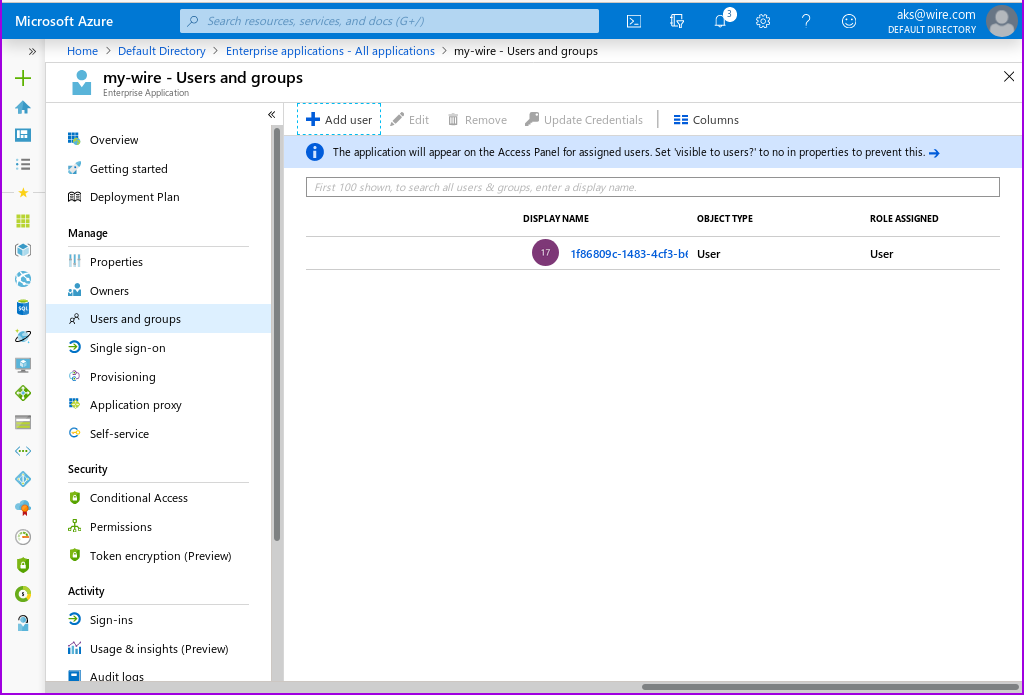Open portal Settings gear icon
Image resolution: width=1024 pixels, height=695 pixels.
point(763,21)
